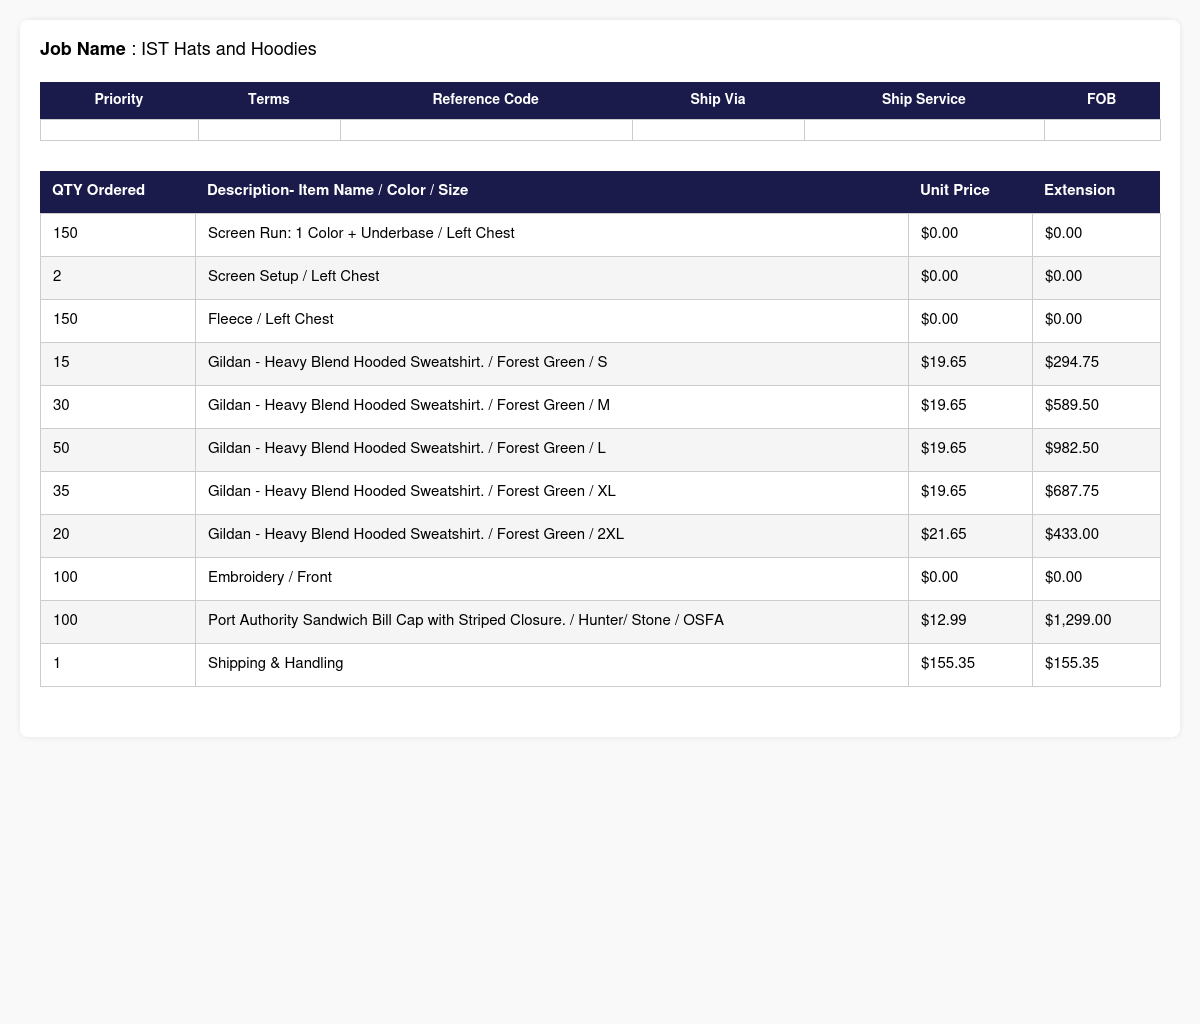Select the Terms column header
Viewport: 1200px width, 1024px height.
(269, 100)
